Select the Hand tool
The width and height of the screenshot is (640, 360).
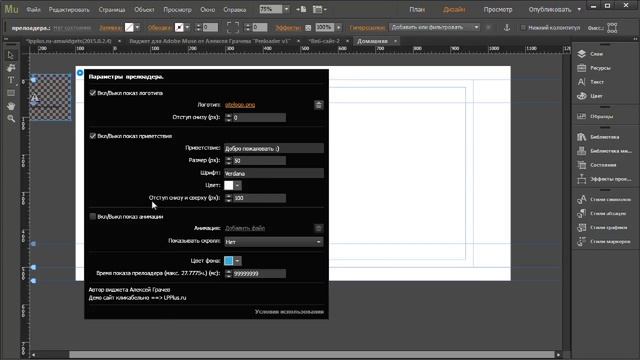pyautogui.click(x=11, y=106)
